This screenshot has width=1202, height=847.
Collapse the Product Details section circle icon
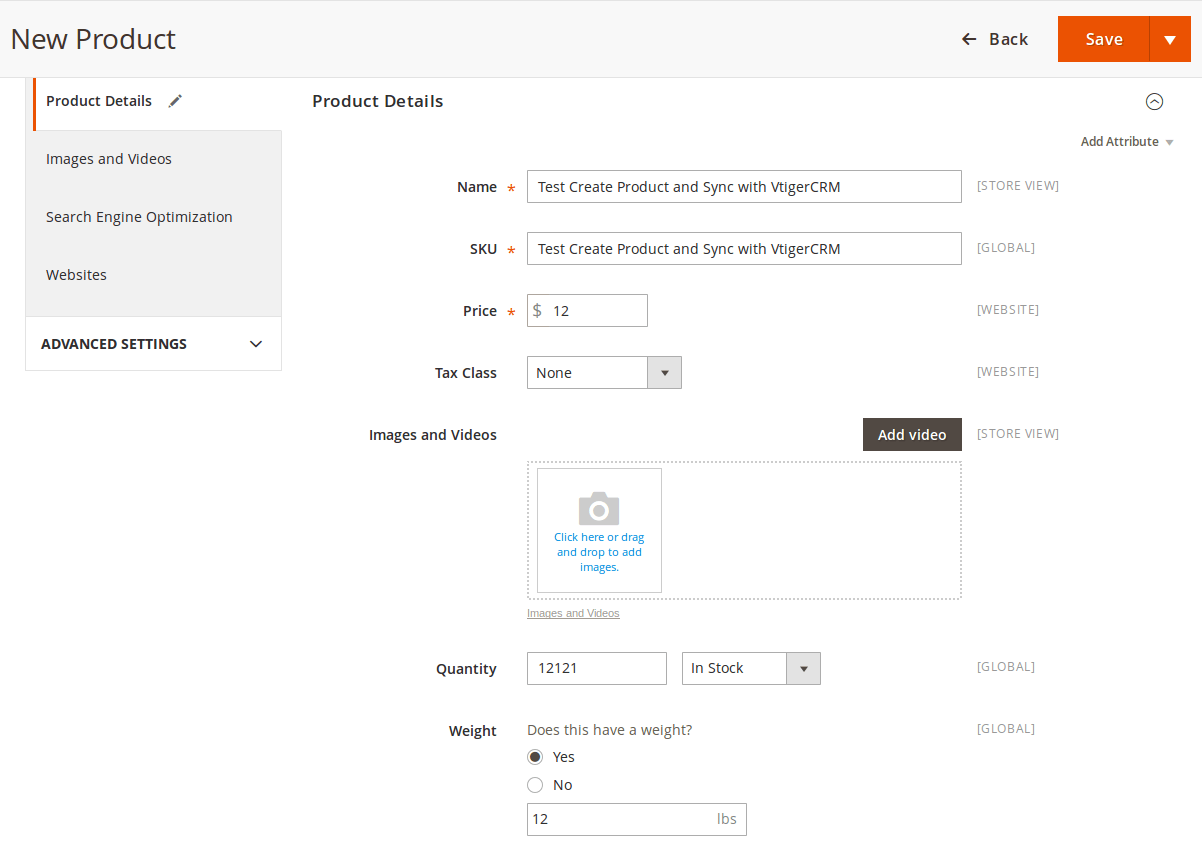tap(1154, 101)
